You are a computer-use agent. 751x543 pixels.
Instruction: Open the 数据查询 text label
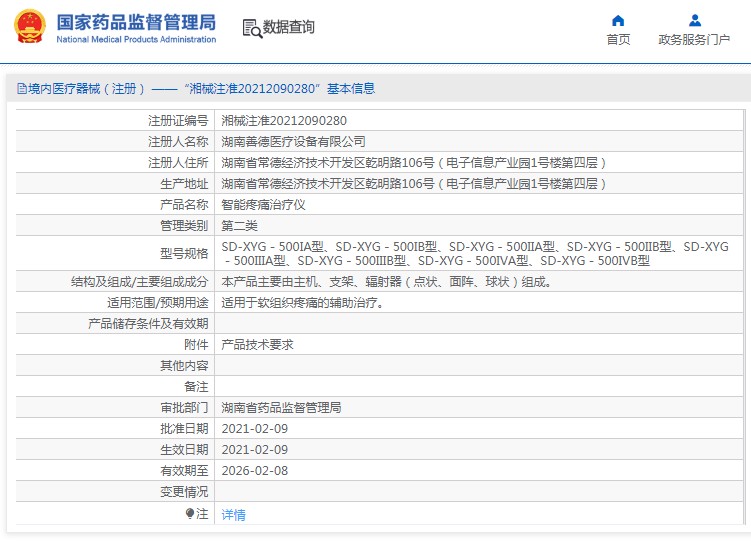289,28
